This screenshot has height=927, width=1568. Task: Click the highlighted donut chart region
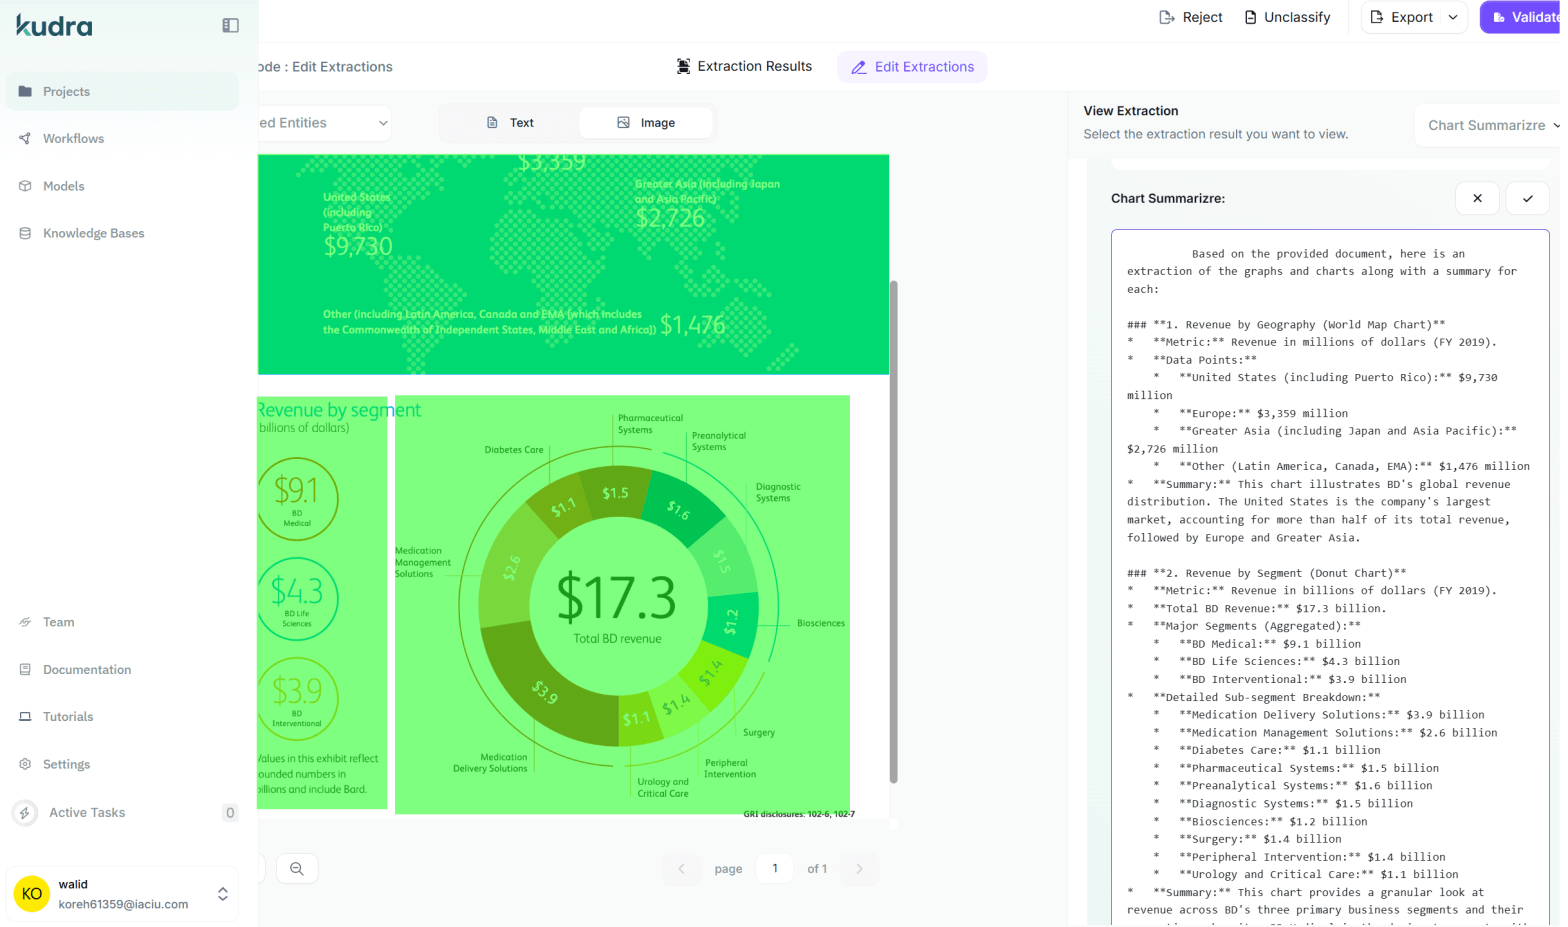coord(622,604)
